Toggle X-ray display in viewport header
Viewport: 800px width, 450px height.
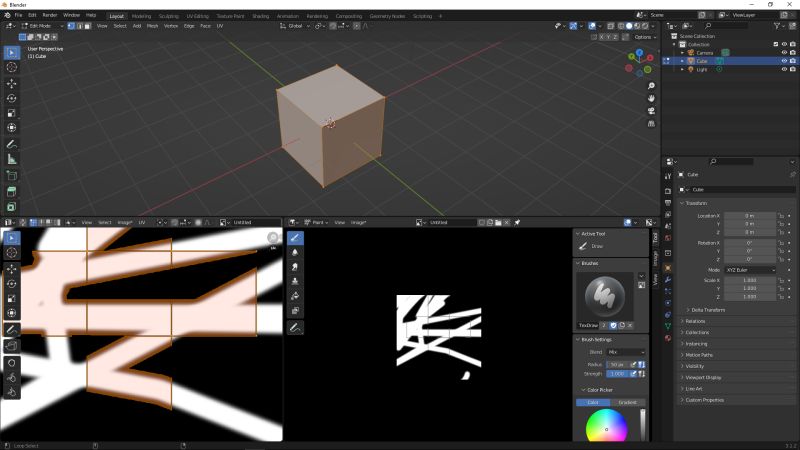(x=611, y=26)
